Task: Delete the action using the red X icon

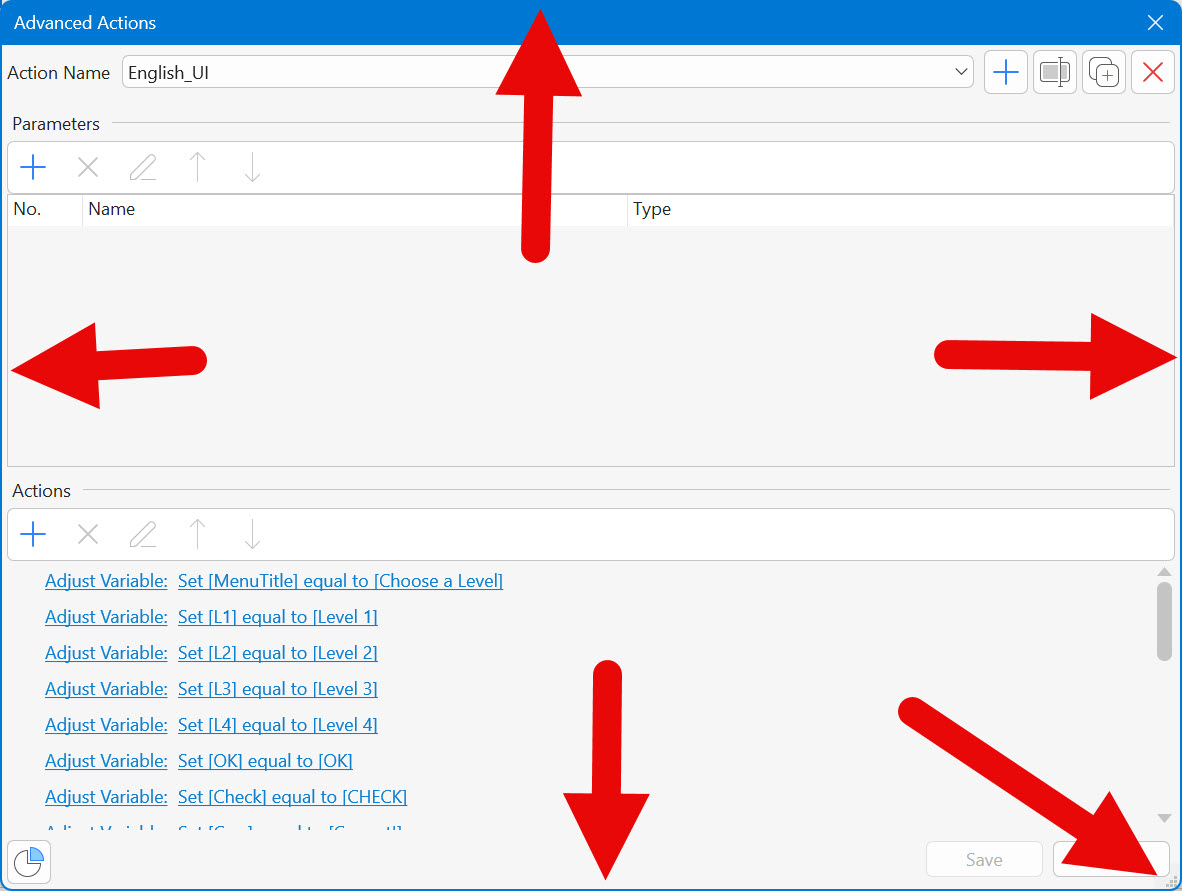Action: click(x=1153, y=73)
